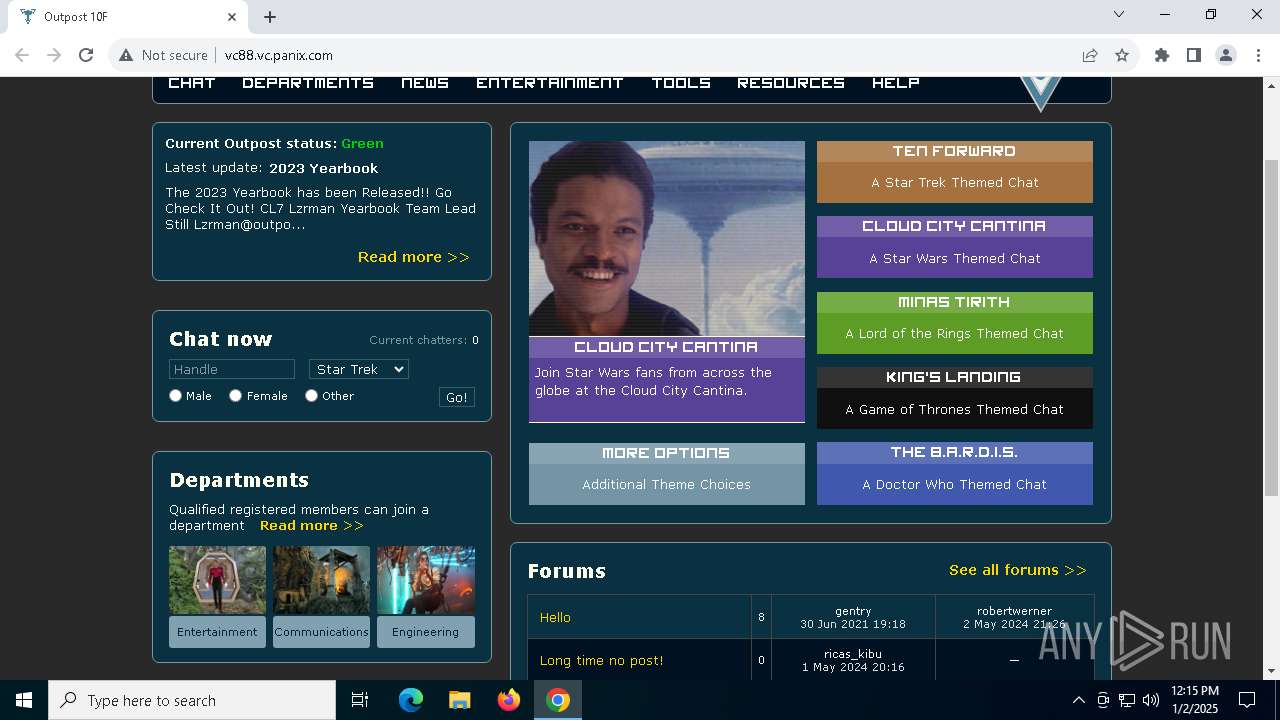Open The B.A.R.D.I.S. Doctor Who chat
The height and width of the screenshot is (720, 1280).
click(x=955, y=473)
